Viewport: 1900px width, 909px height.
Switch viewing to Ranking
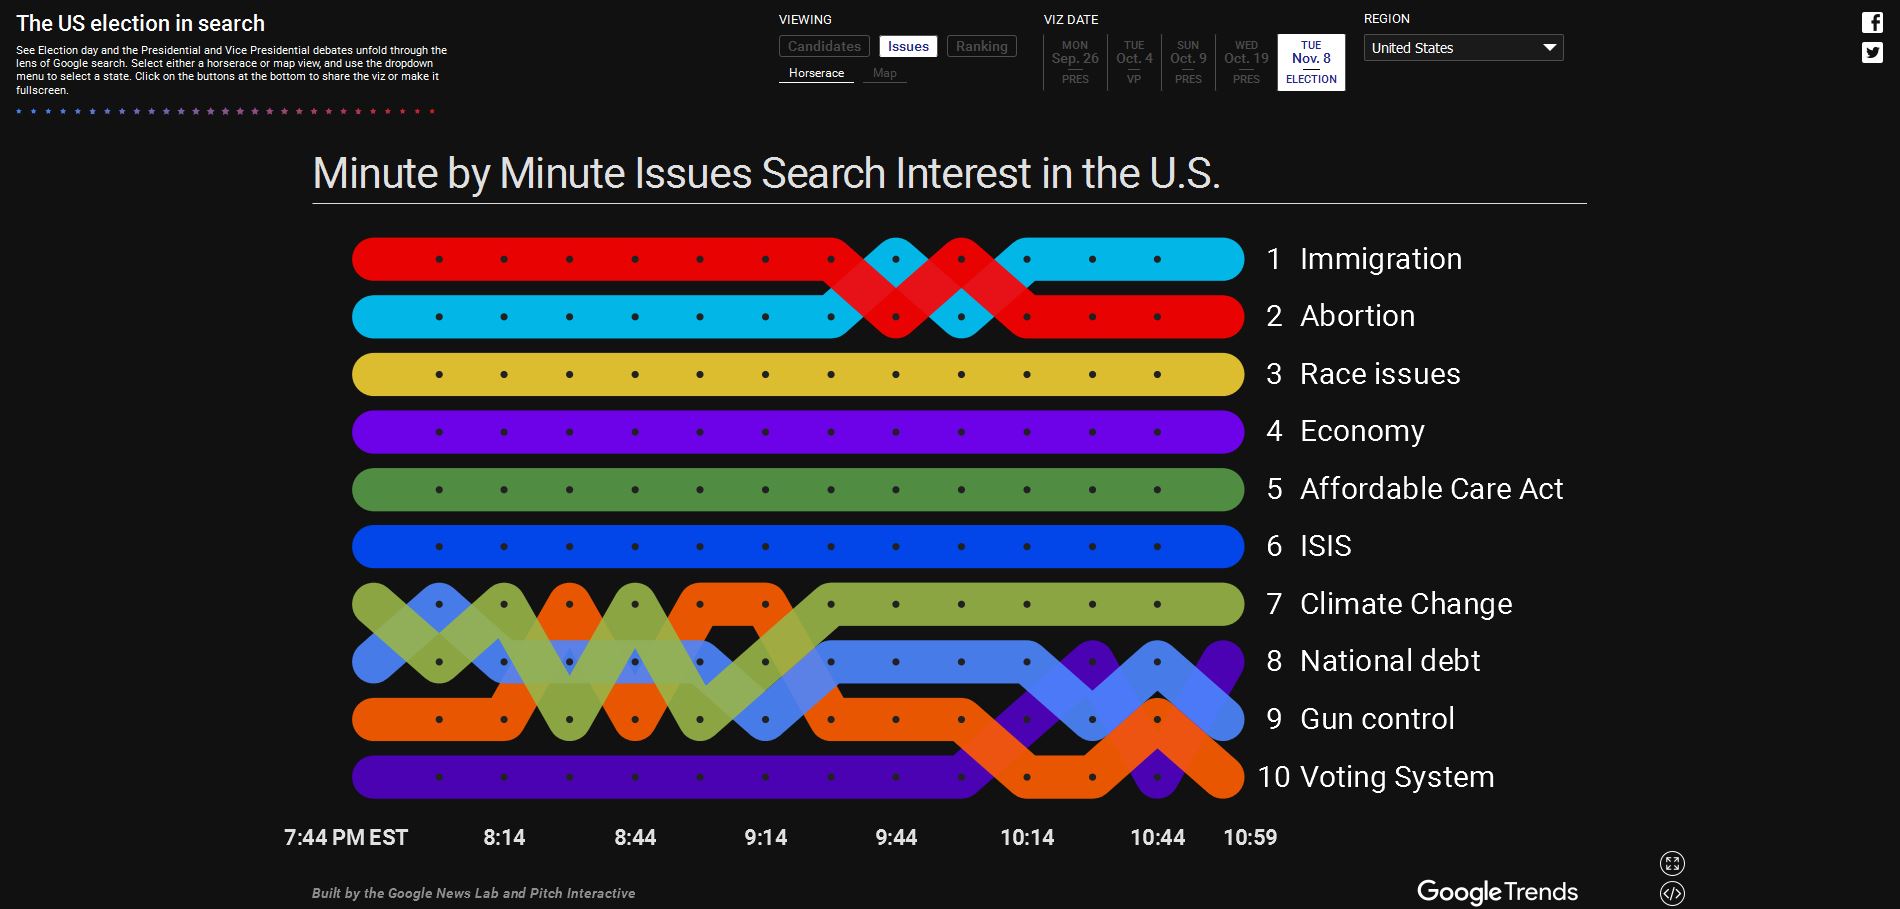(x=981, y=46)
